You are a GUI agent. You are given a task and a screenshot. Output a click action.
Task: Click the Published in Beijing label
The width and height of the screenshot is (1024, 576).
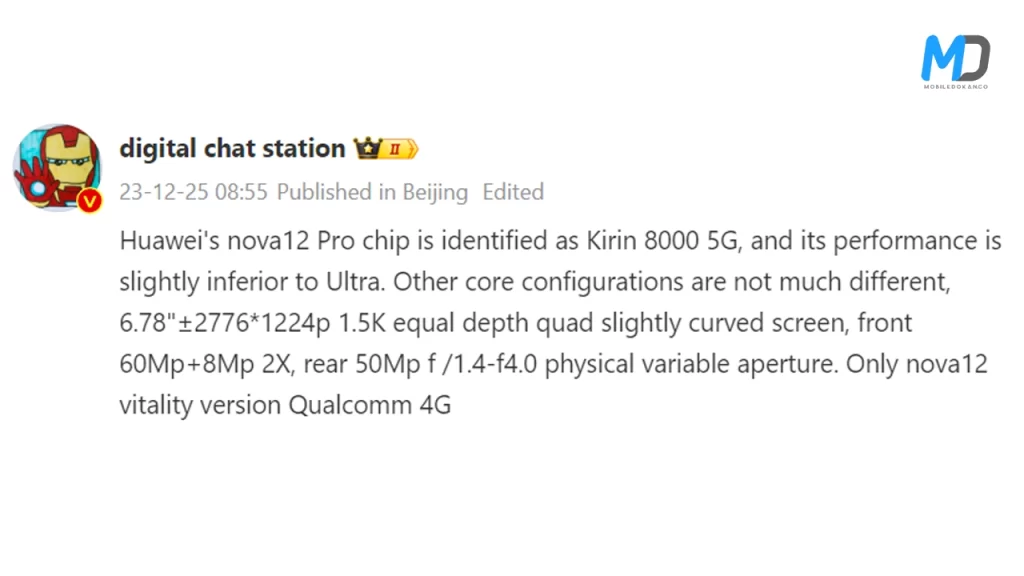click(x=372, y=192)
